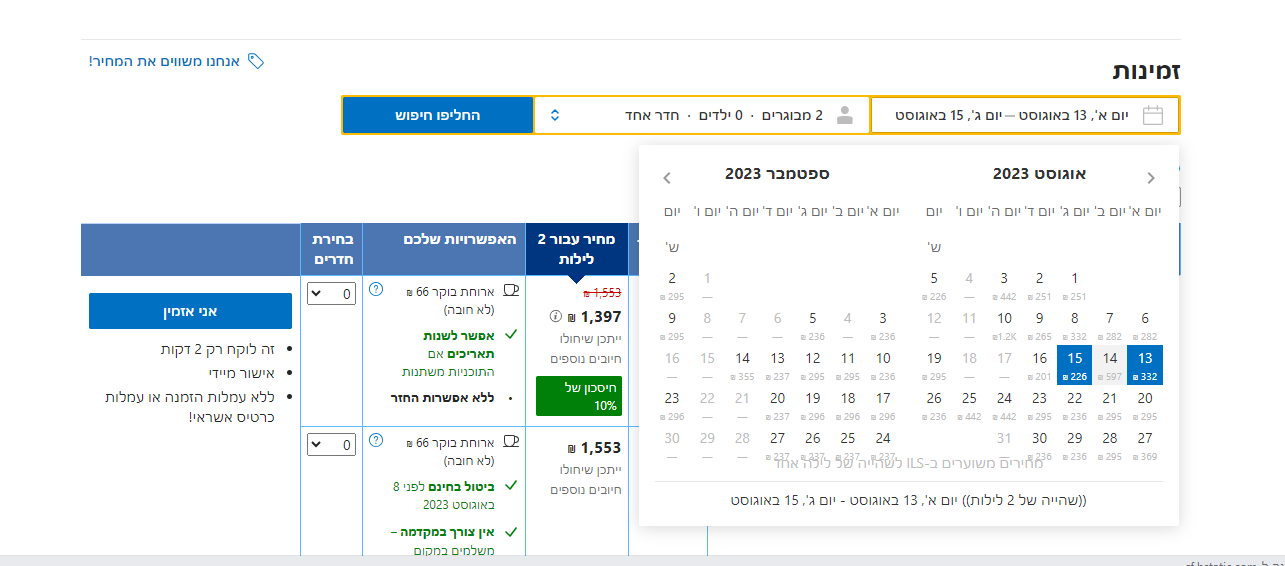This screenshot has height=566, width=1285.
Task: Select August 1 in the calendar
Action: (1075, 284)
